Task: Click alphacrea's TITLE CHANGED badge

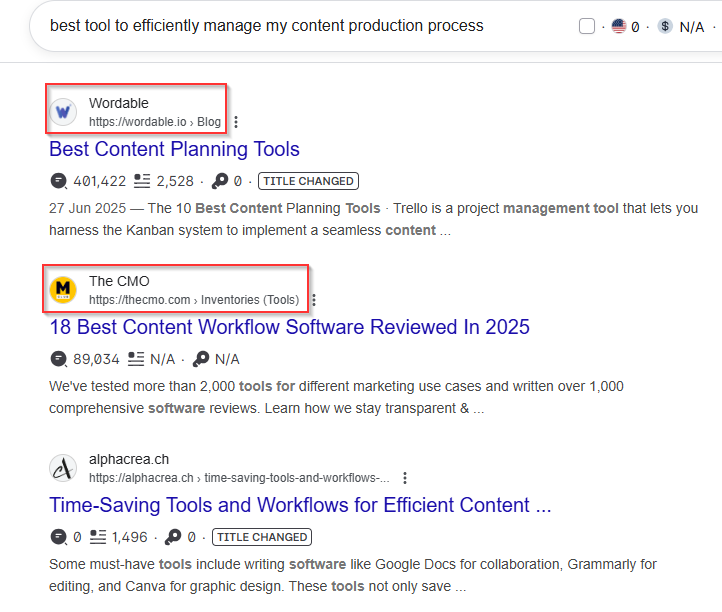Action: [262, 537]
